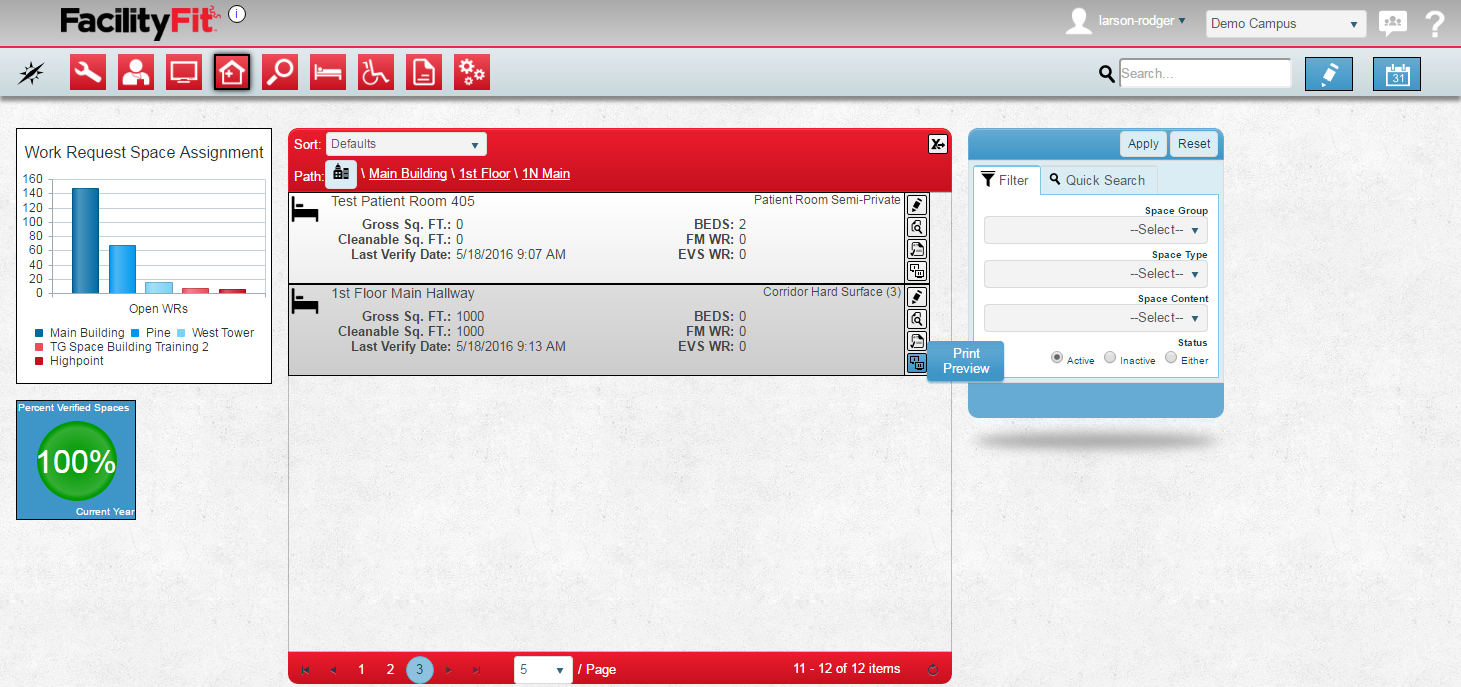The width and height of the screenshot is (1461, 687).
Task: Click edit icon for Test Patient Room 405
Action: click(x=916, y=205)
